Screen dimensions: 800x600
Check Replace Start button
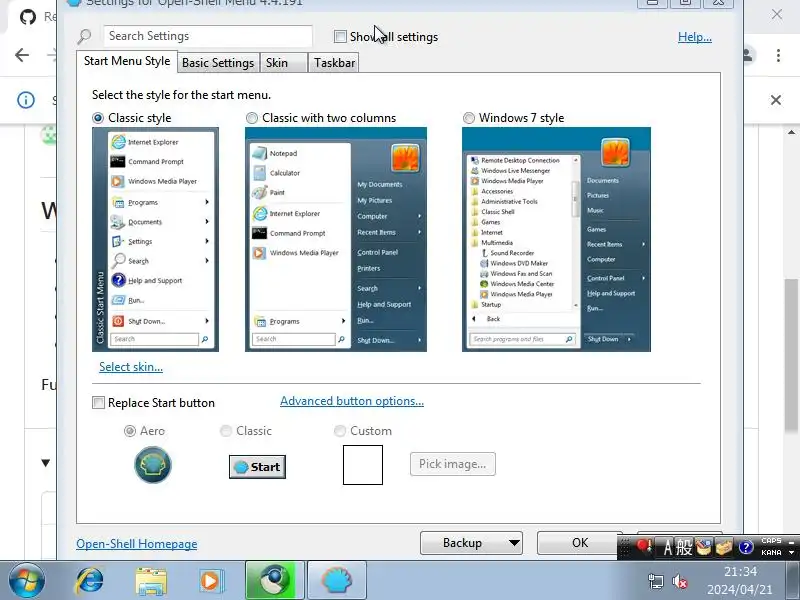point(98,403)
